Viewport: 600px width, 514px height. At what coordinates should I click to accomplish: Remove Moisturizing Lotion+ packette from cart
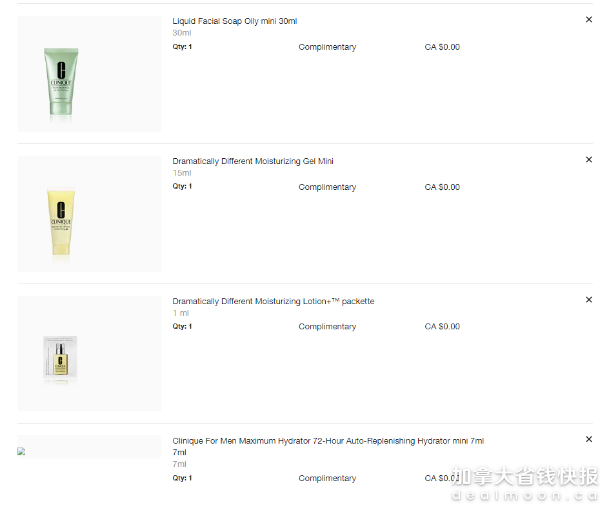pos(589,300)
